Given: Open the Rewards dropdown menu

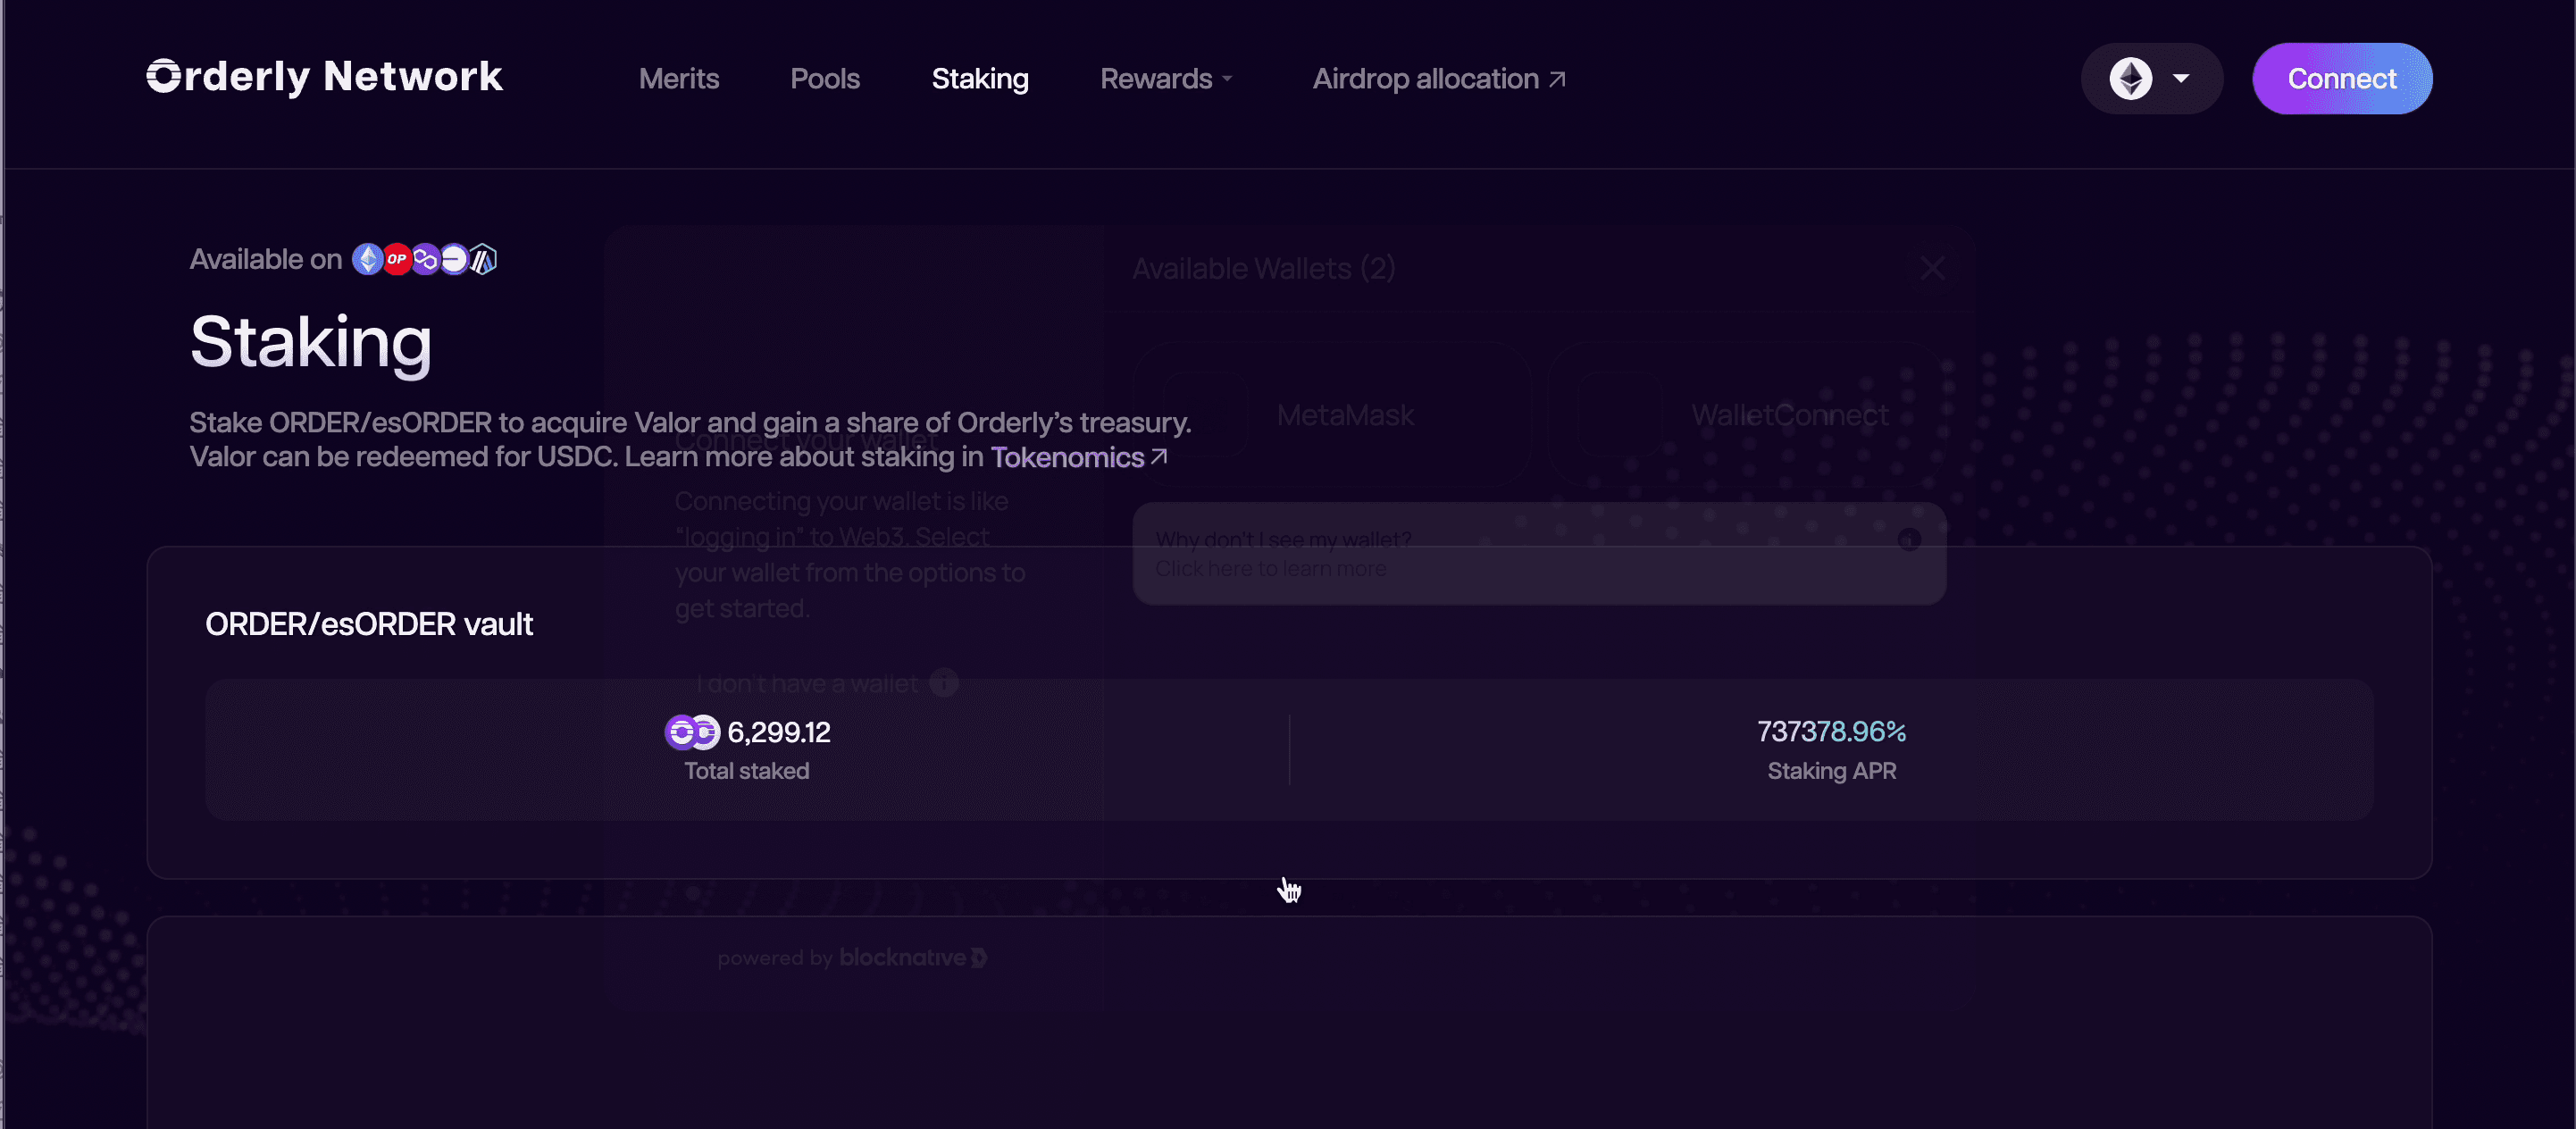Looking at the screenshot, I should pyautogui.click(x=1166, y=78).
